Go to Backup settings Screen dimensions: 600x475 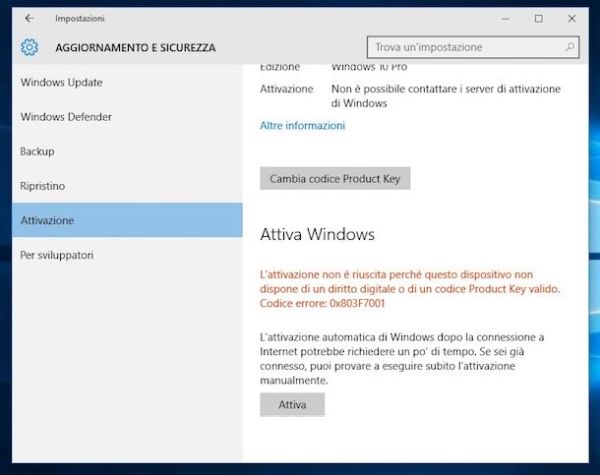point(37,151)
